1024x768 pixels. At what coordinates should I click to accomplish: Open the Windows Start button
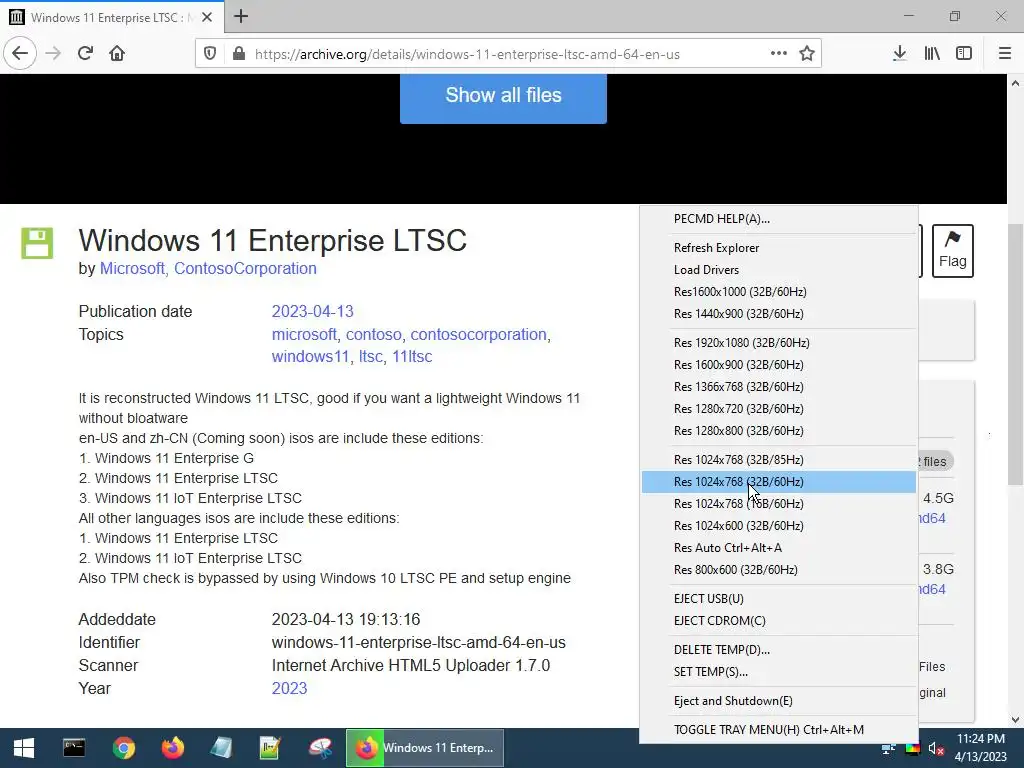(x=24, y=748)
